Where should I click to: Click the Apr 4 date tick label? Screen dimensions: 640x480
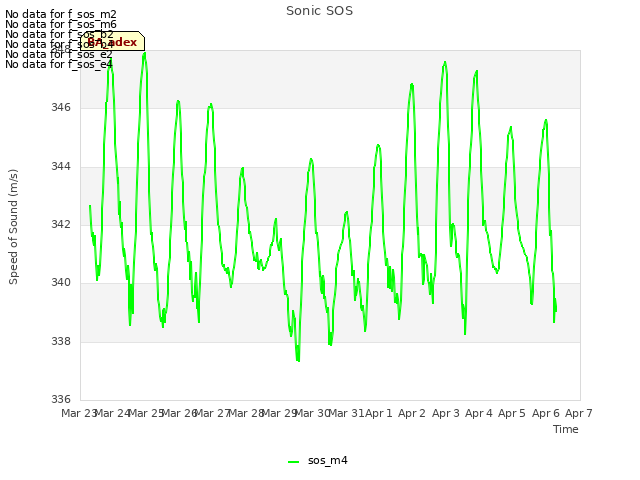(479, 413)
